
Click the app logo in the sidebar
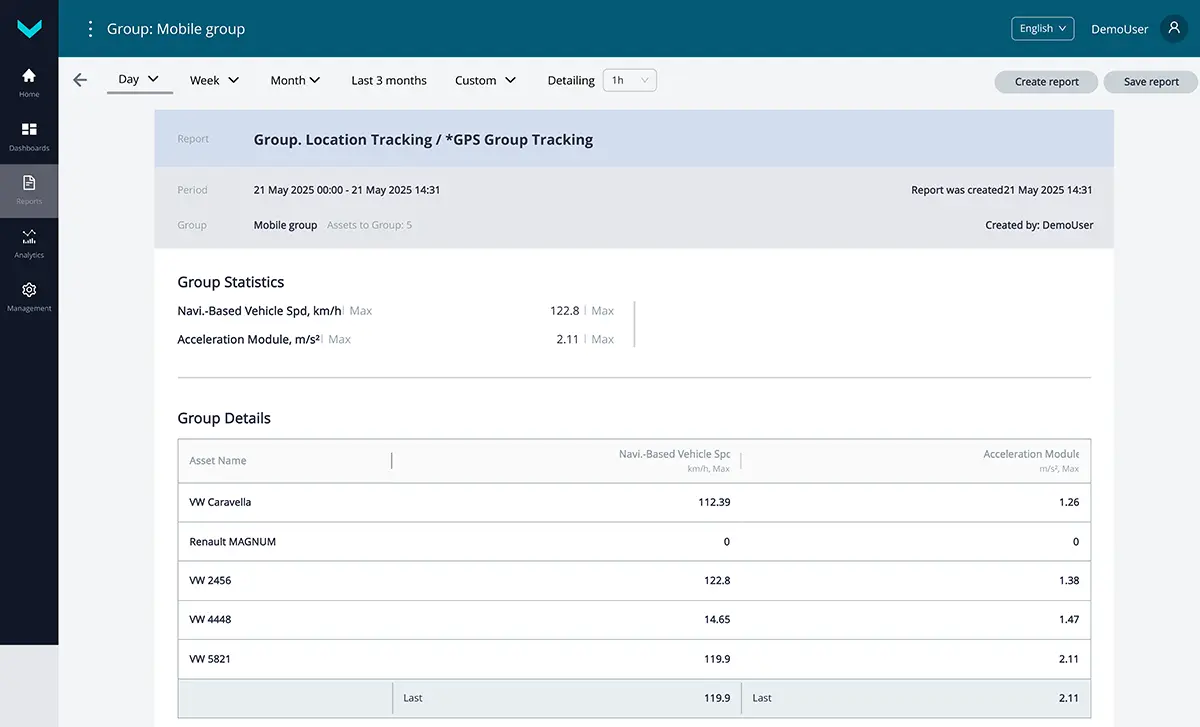coord(29,29)
